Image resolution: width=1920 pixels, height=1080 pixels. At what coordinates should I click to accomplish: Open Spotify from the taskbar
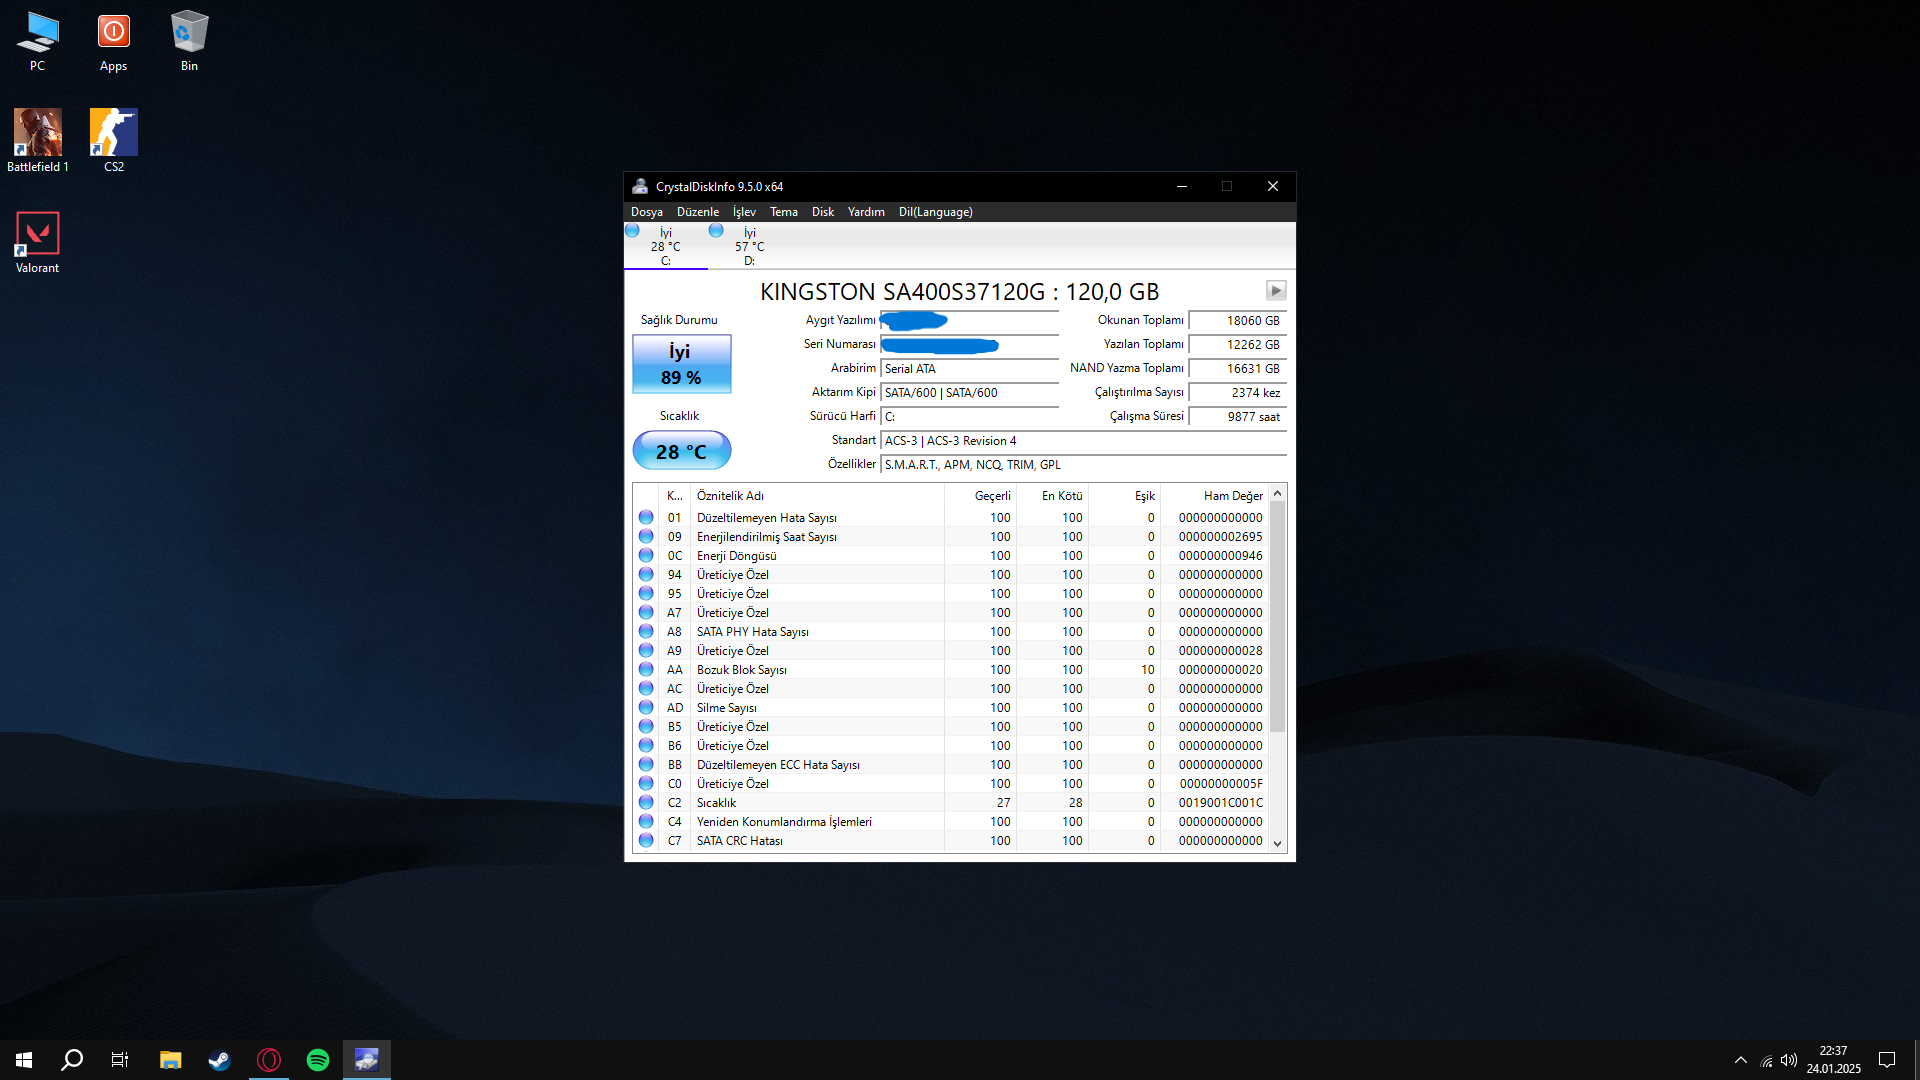pyautogui.click(x=317, y=1060)
